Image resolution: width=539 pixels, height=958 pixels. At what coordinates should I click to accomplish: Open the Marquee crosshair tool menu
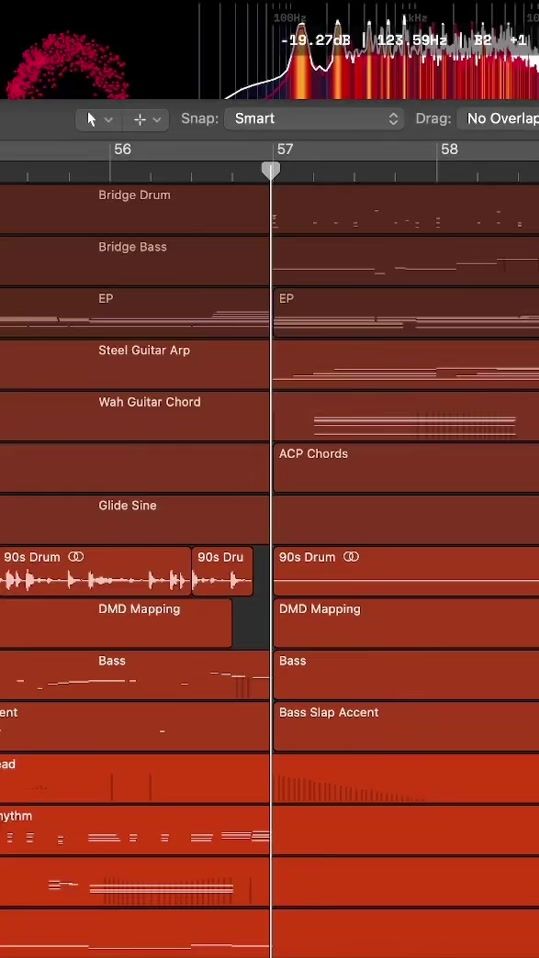[147, 119]
